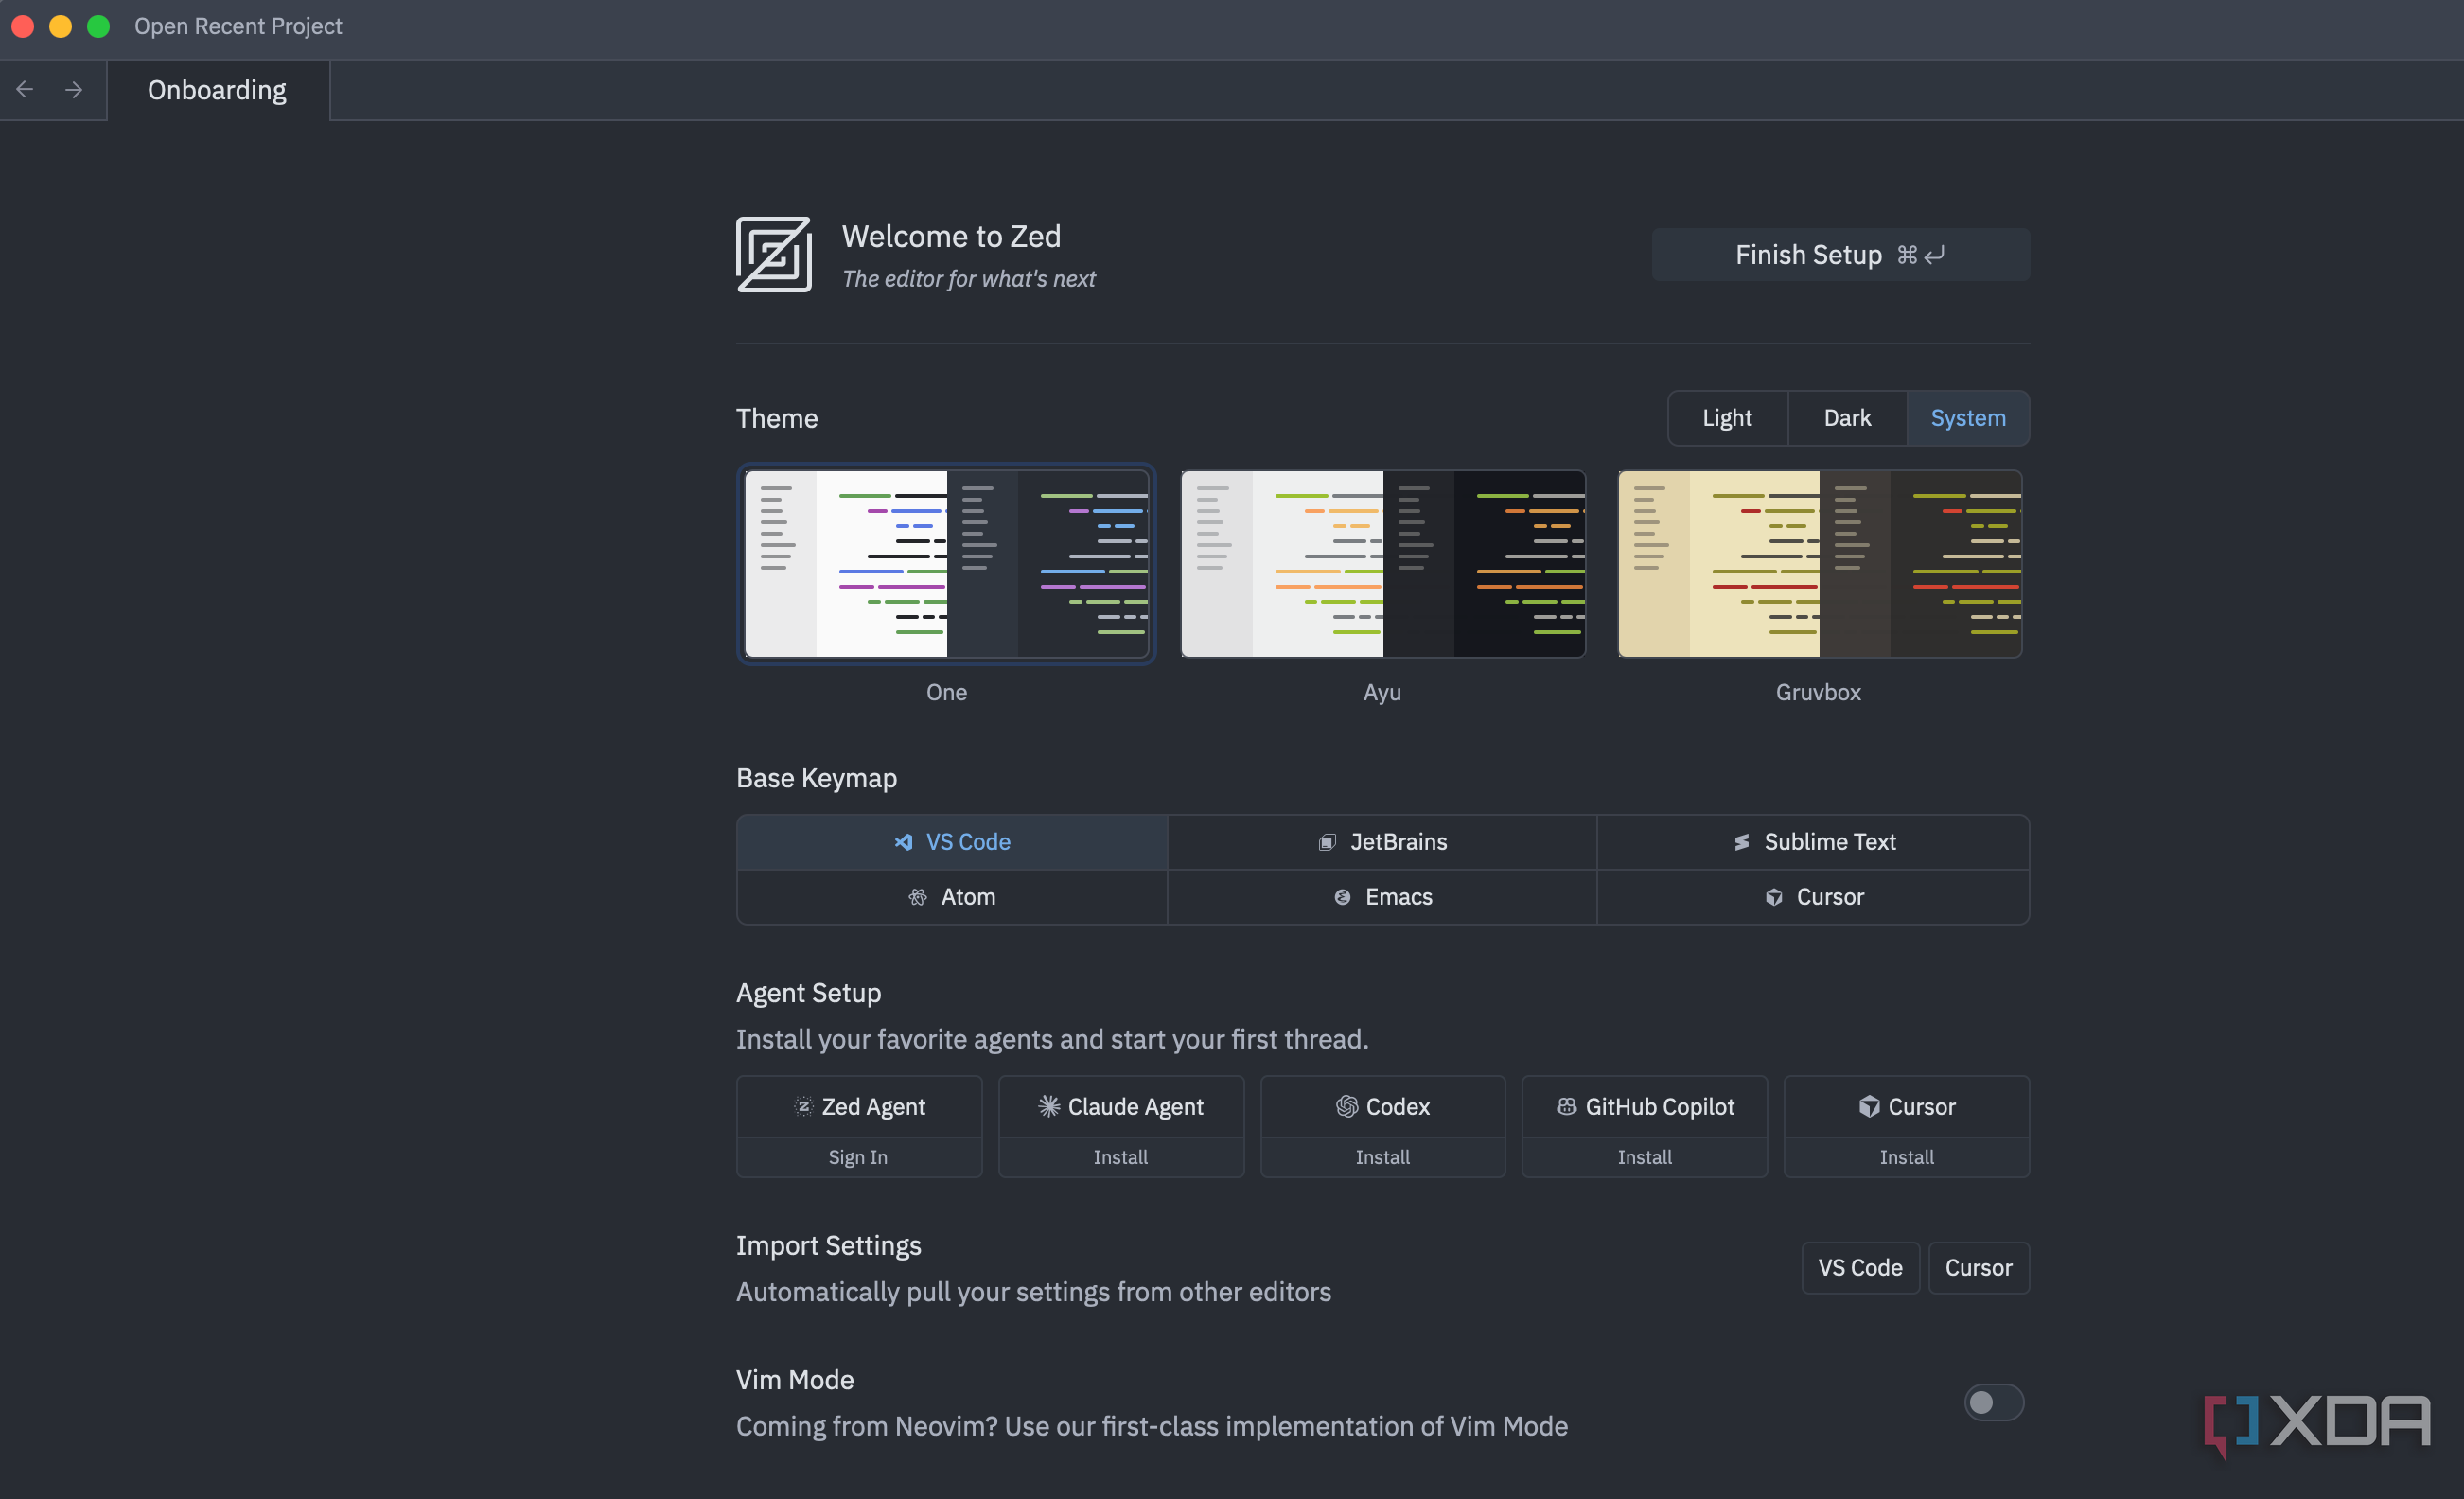This screenshot has height=1499, width=2464.
Task: Install the Cursor agent
Action: pos(1906,1157)
